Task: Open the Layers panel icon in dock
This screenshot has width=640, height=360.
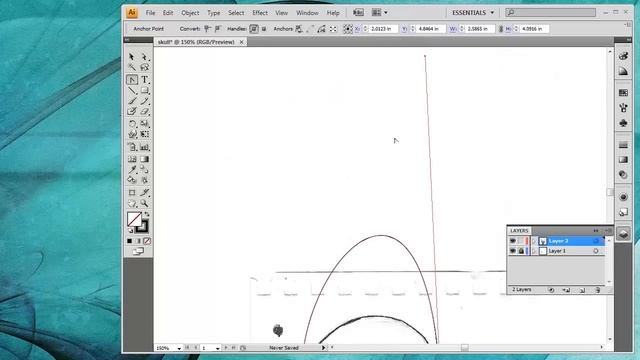Action: (x=623, y=234)
